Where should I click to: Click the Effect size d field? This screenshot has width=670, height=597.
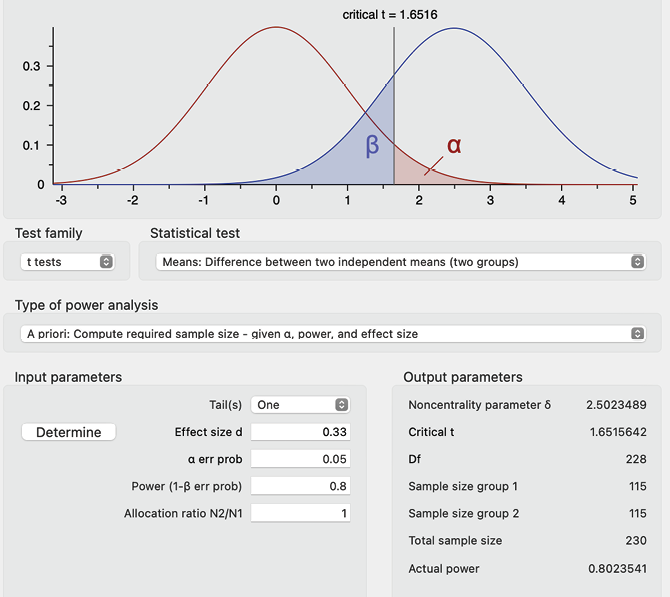point(299,432)
